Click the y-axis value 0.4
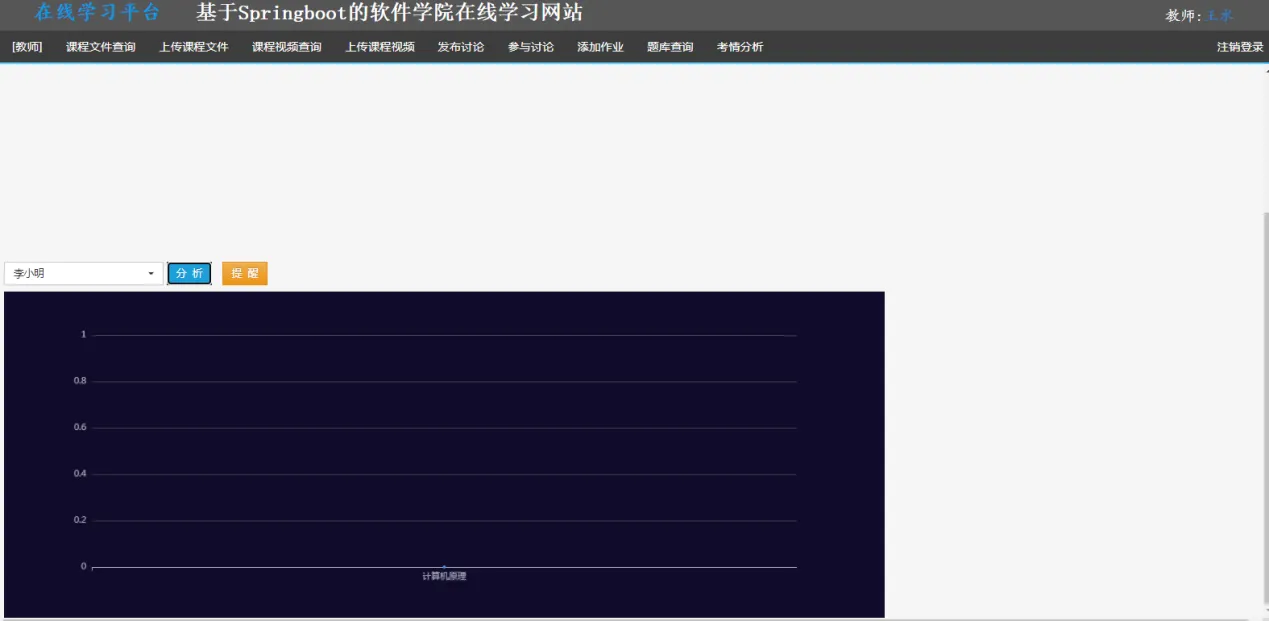This screenshot has width=1269, height=621. click(x=80, y=473)
